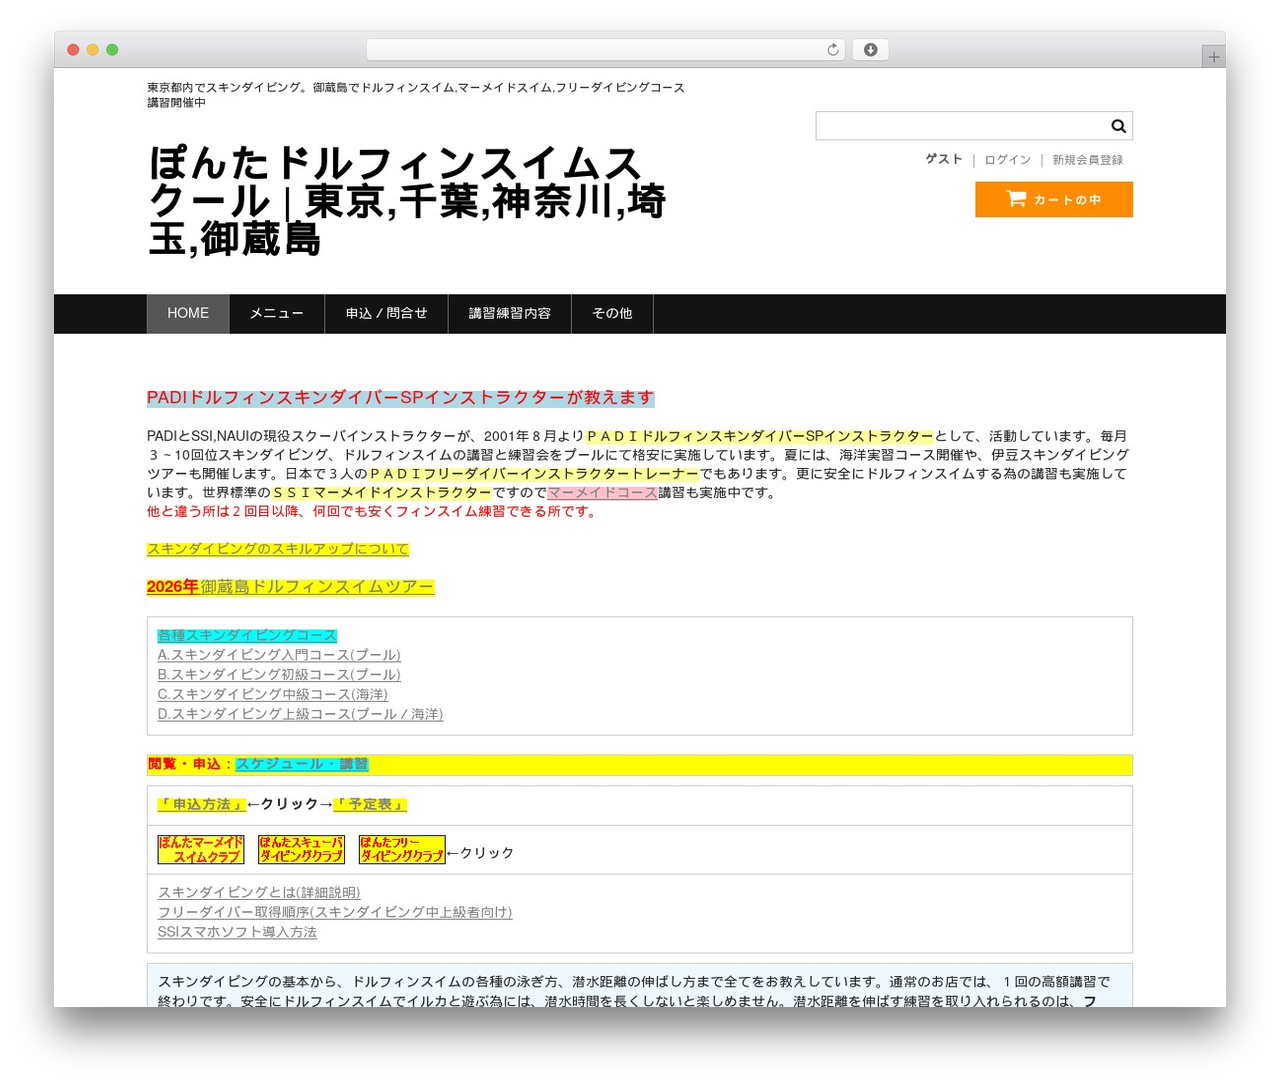Click the browser address bar
Image resolution: width=1280 pixels, height=1084 pixels.
click(x=605, y=50)
